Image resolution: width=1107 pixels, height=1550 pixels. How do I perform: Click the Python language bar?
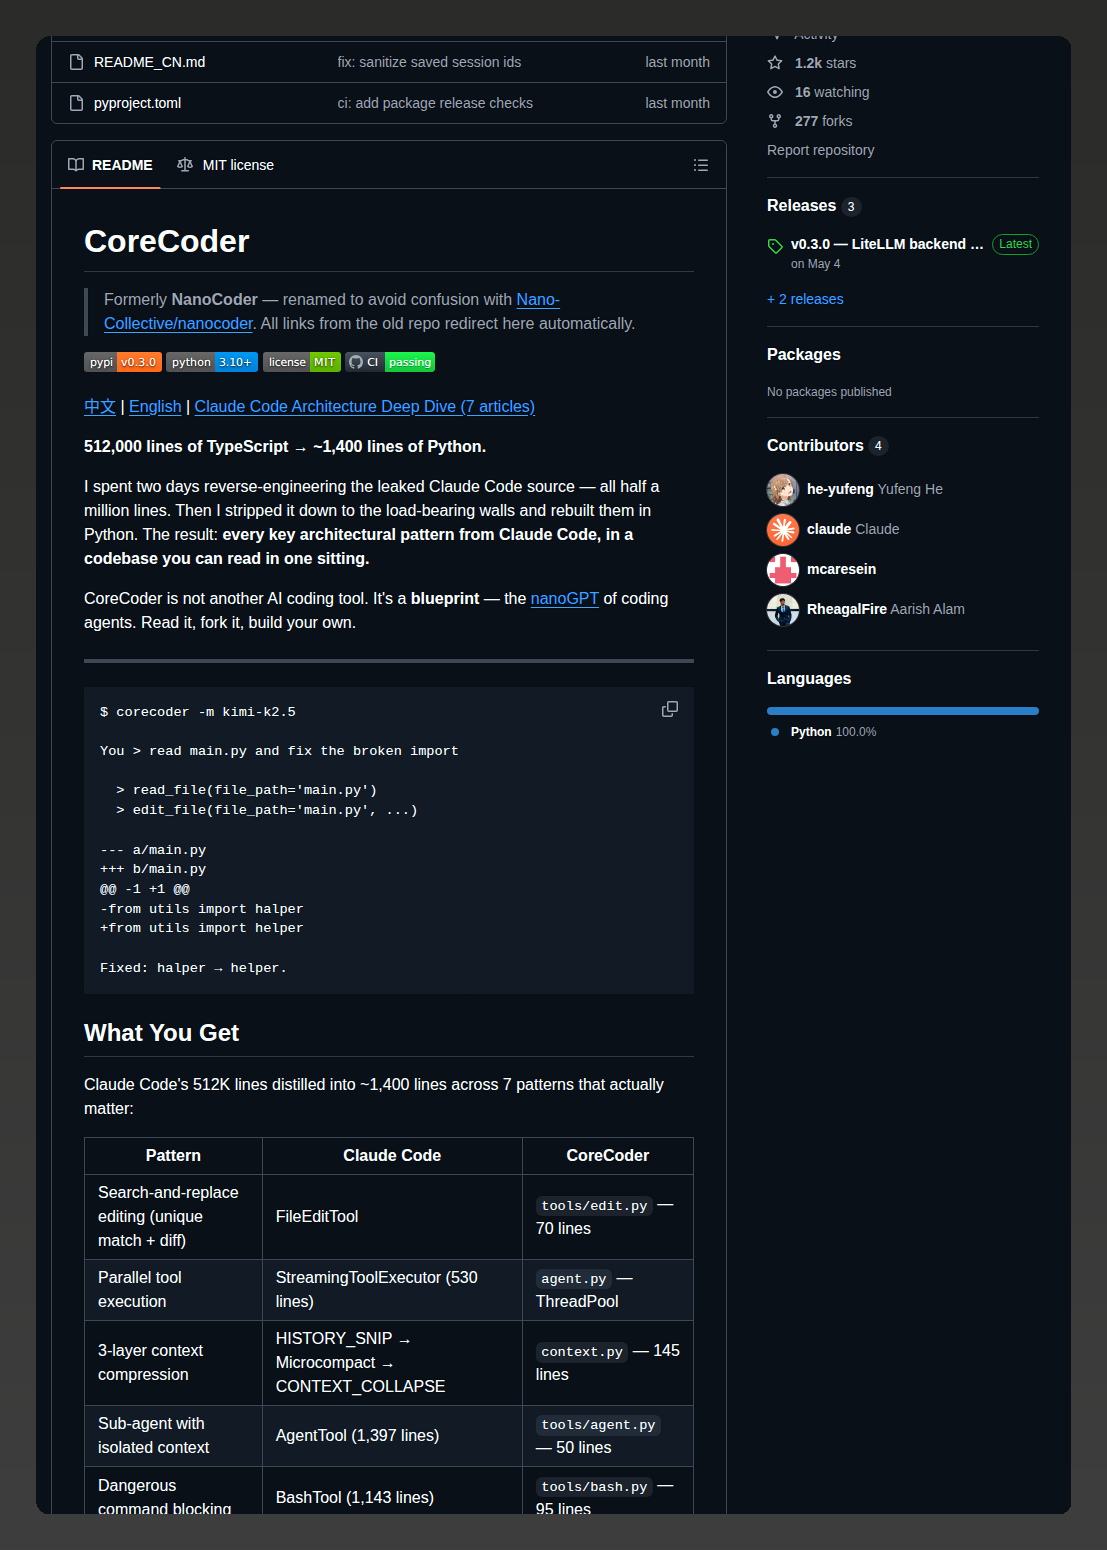pos(903,711)
